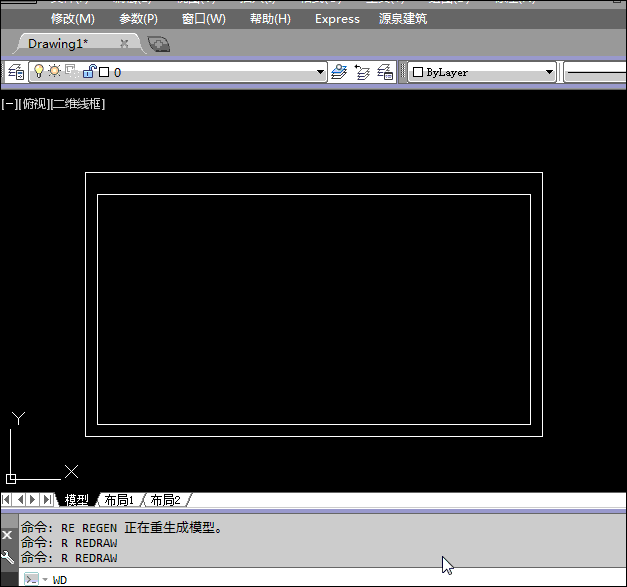Open the Layer States Manager icon
The width and height of the screenshot is (627, 587).
click(x=385, y=72)
